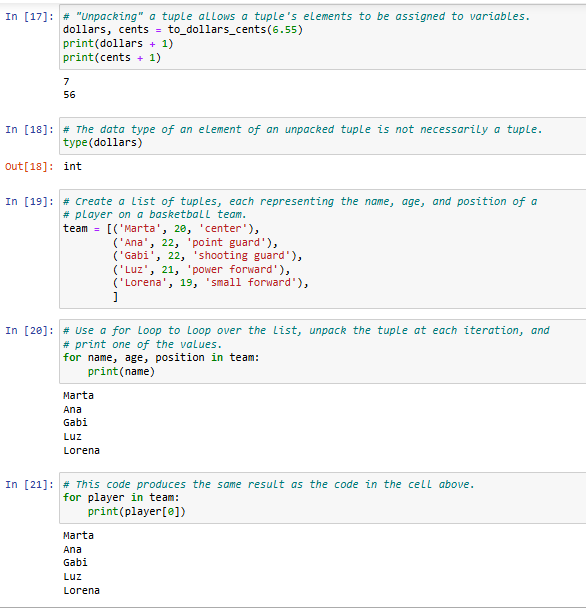586x610 pixels.
Task: Click the In [18] cell prompt
Action: click(x=29, y=130)
